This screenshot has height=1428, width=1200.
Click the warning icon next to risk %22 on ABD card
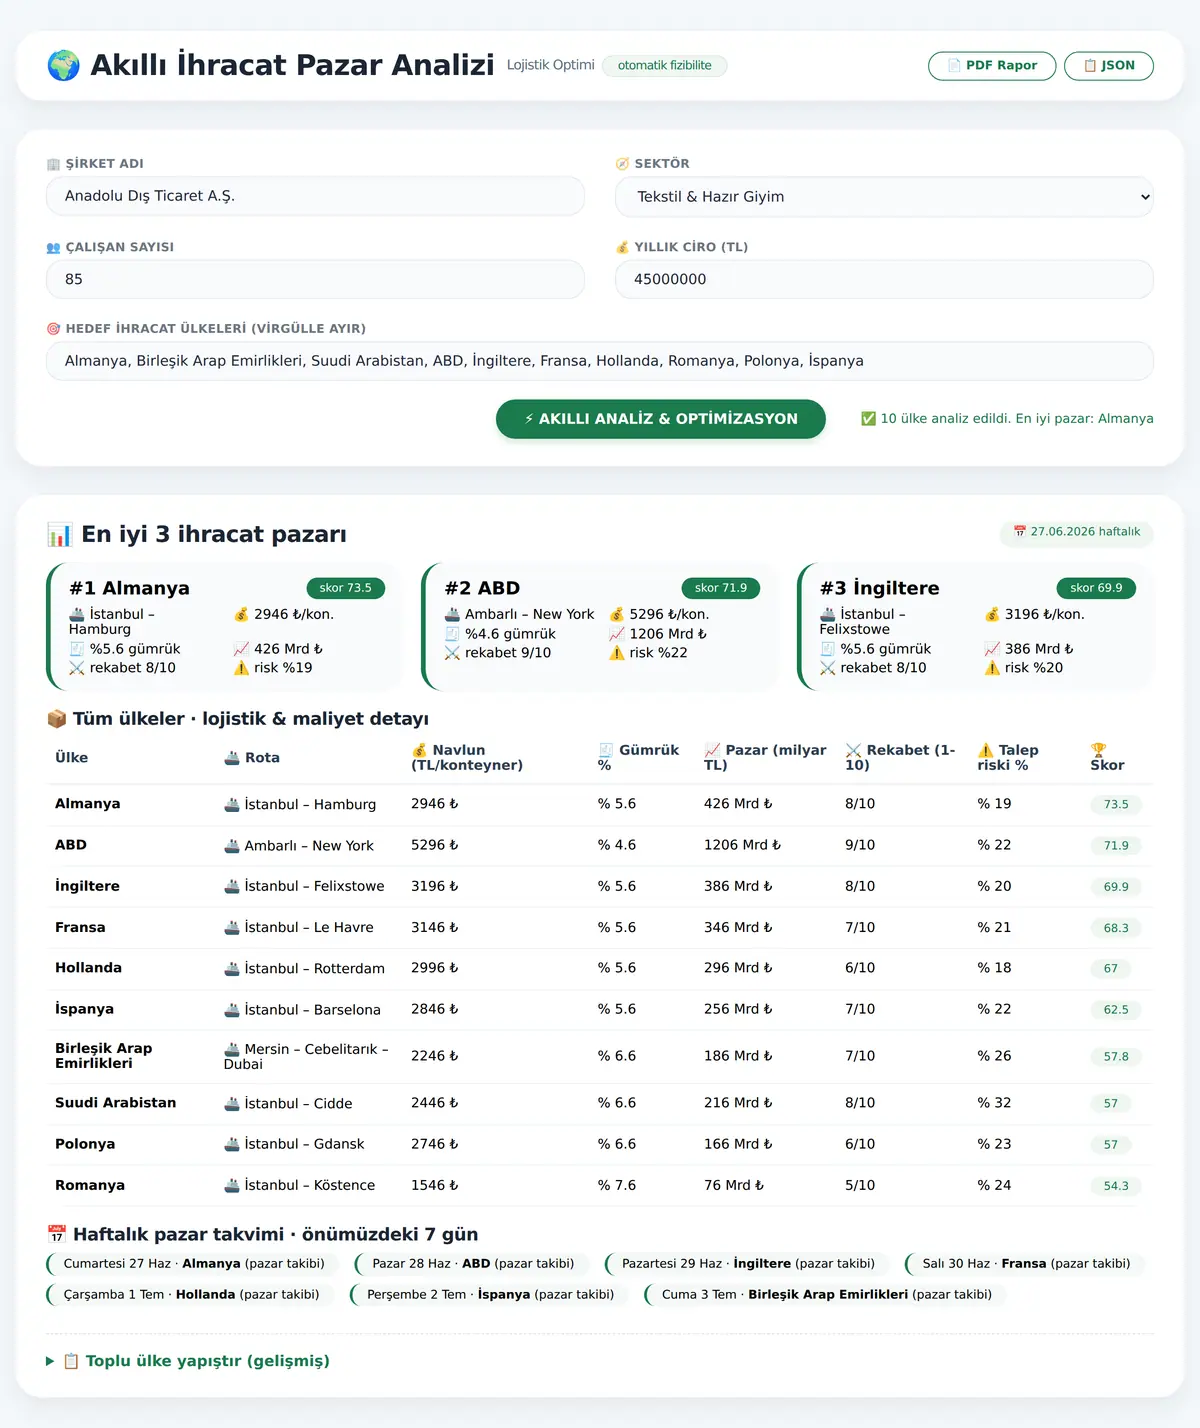[617, 653]
